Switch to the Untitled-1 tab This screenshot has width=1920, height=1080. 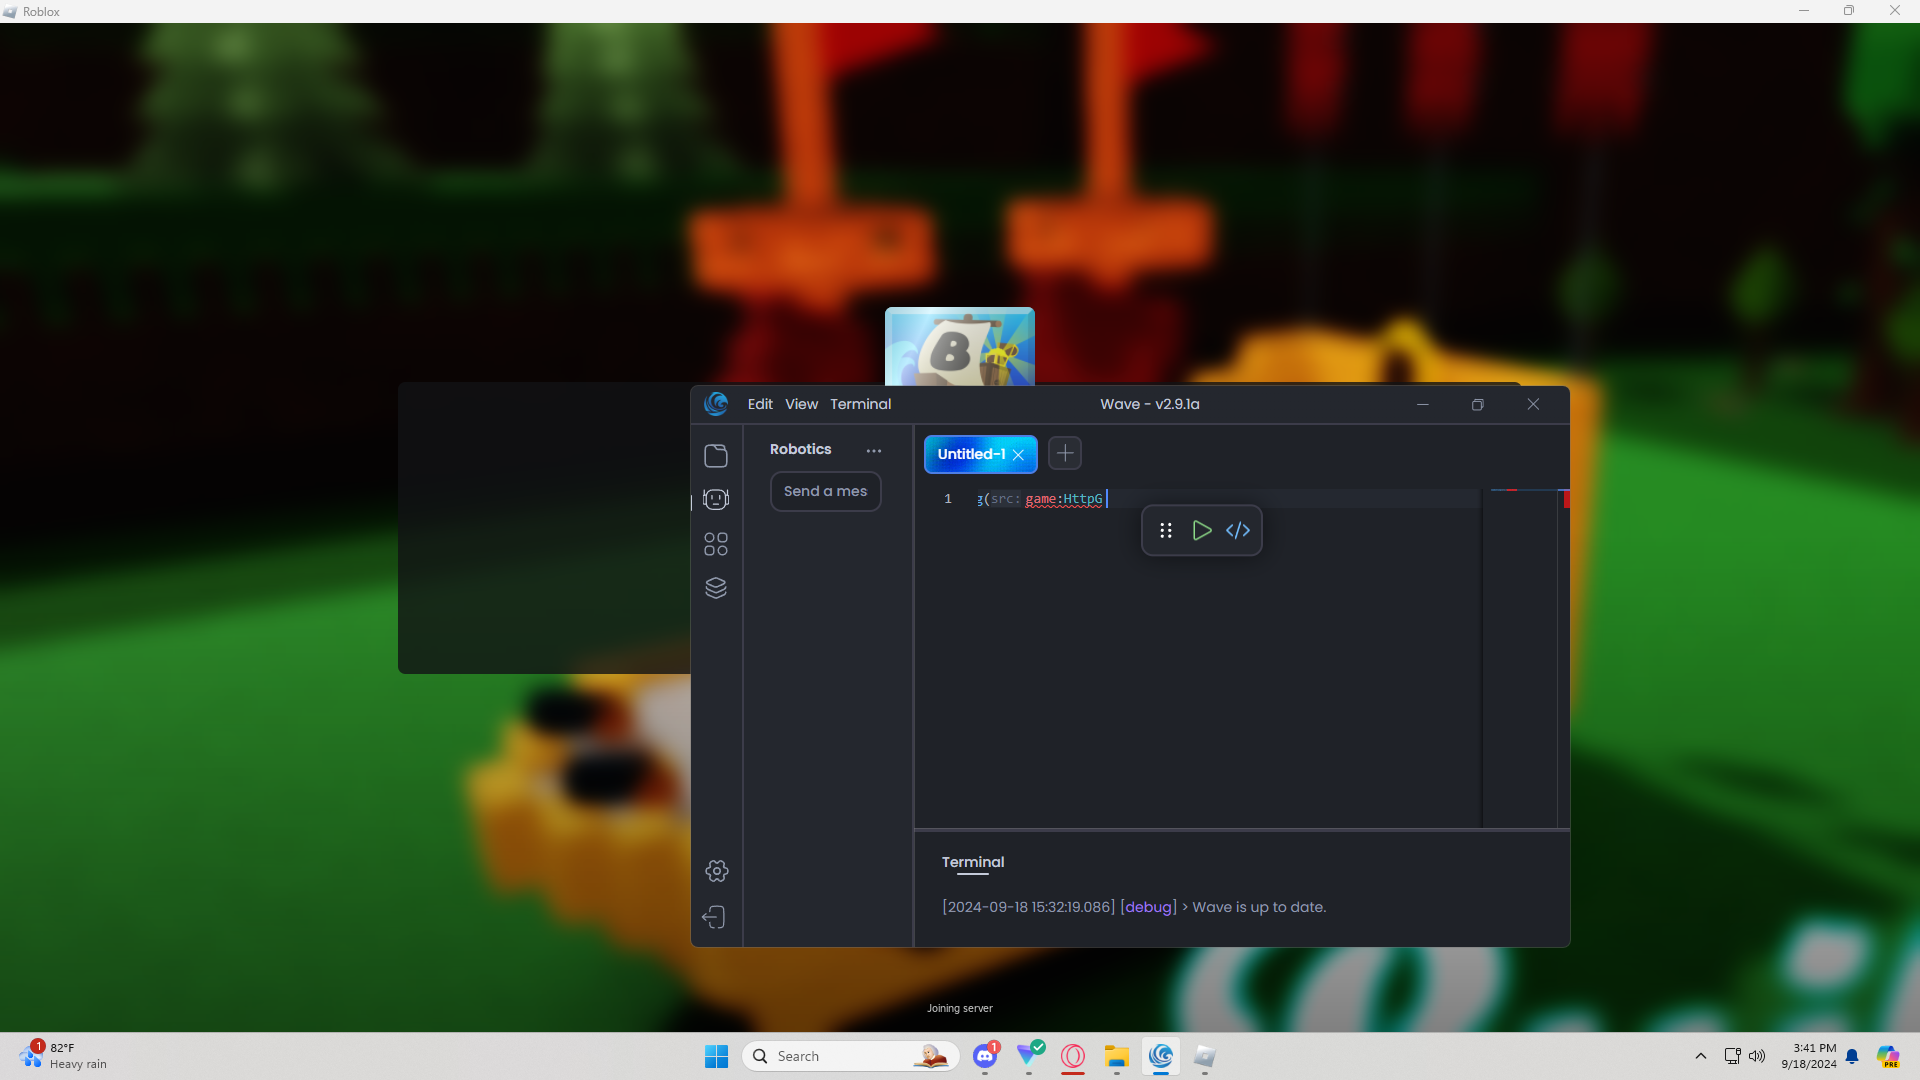point(970,454)
